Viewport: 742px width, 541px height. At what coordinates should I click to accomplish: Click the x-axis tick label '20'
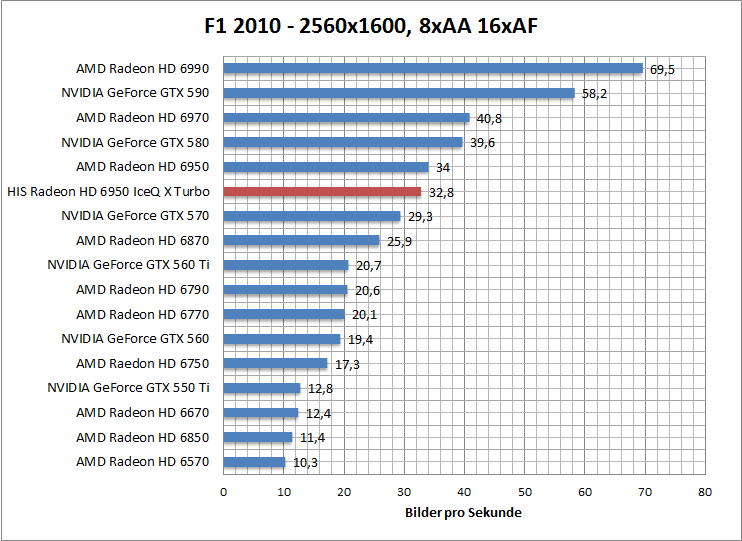coord(344,492)
